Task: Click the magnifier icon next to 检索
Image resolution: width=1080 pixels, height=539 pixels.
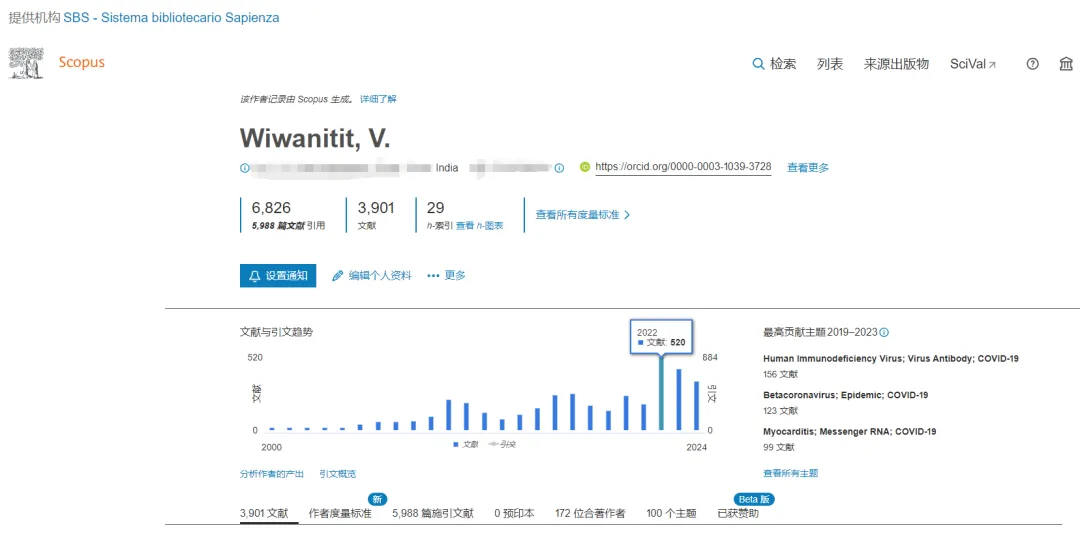Action: [758, 64]
